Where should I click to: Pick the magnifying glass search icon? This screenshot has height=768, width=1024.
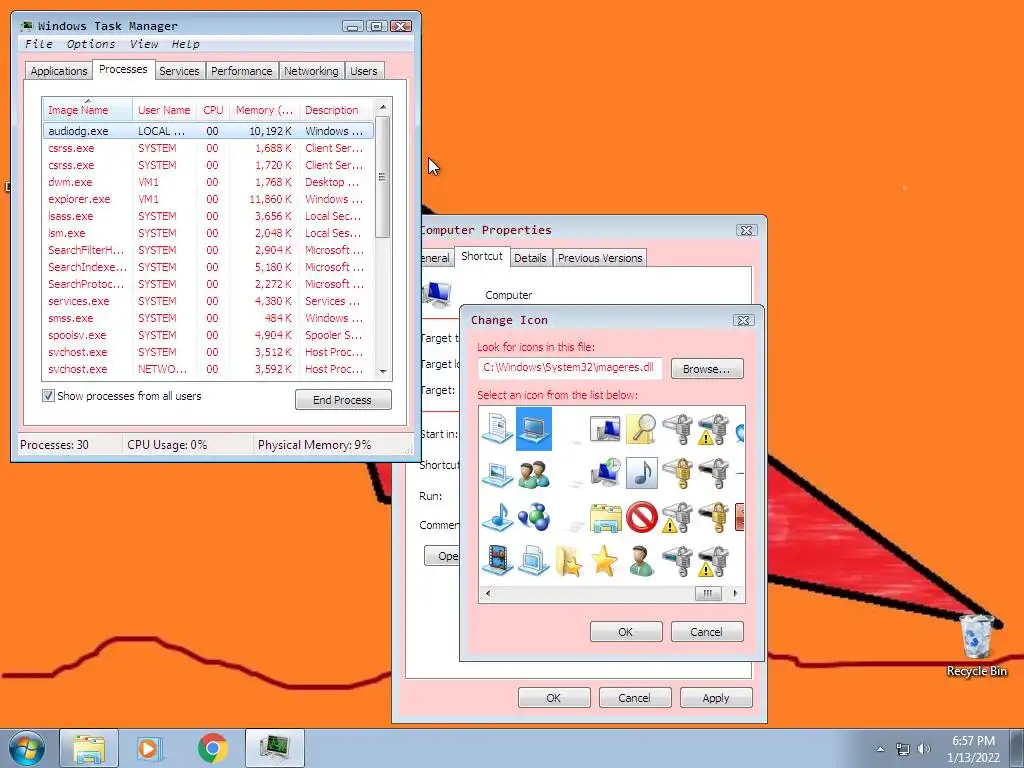click(x=641, y=429)
